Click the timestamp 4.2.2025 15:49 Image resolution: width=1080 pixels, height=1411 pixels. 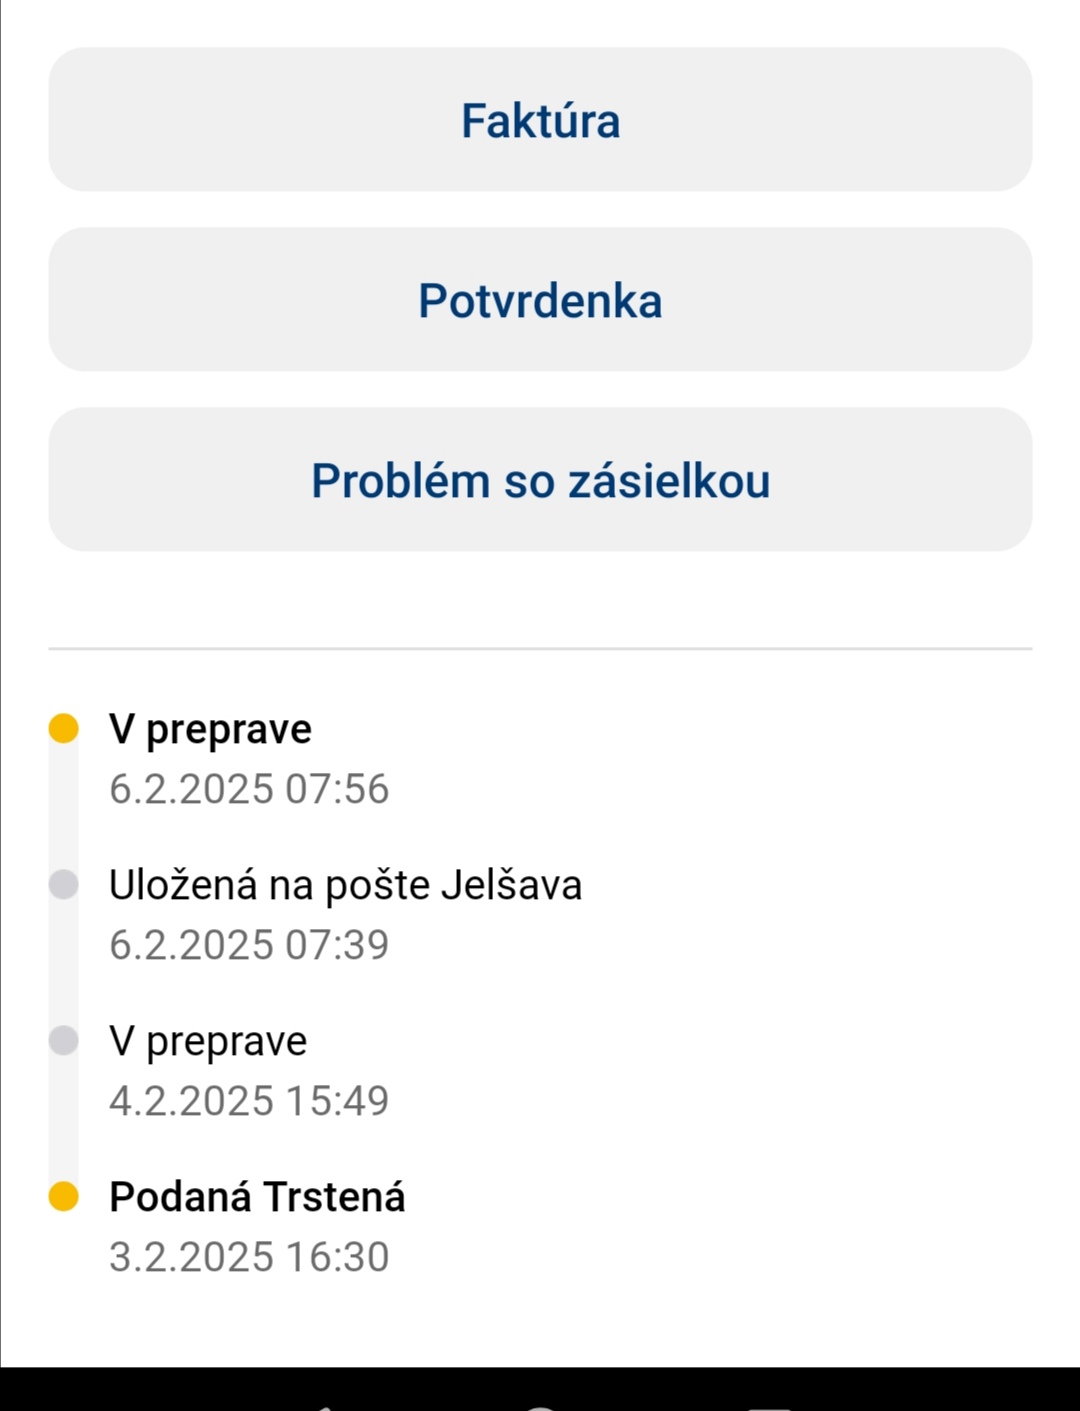[x=249, y=1101]
